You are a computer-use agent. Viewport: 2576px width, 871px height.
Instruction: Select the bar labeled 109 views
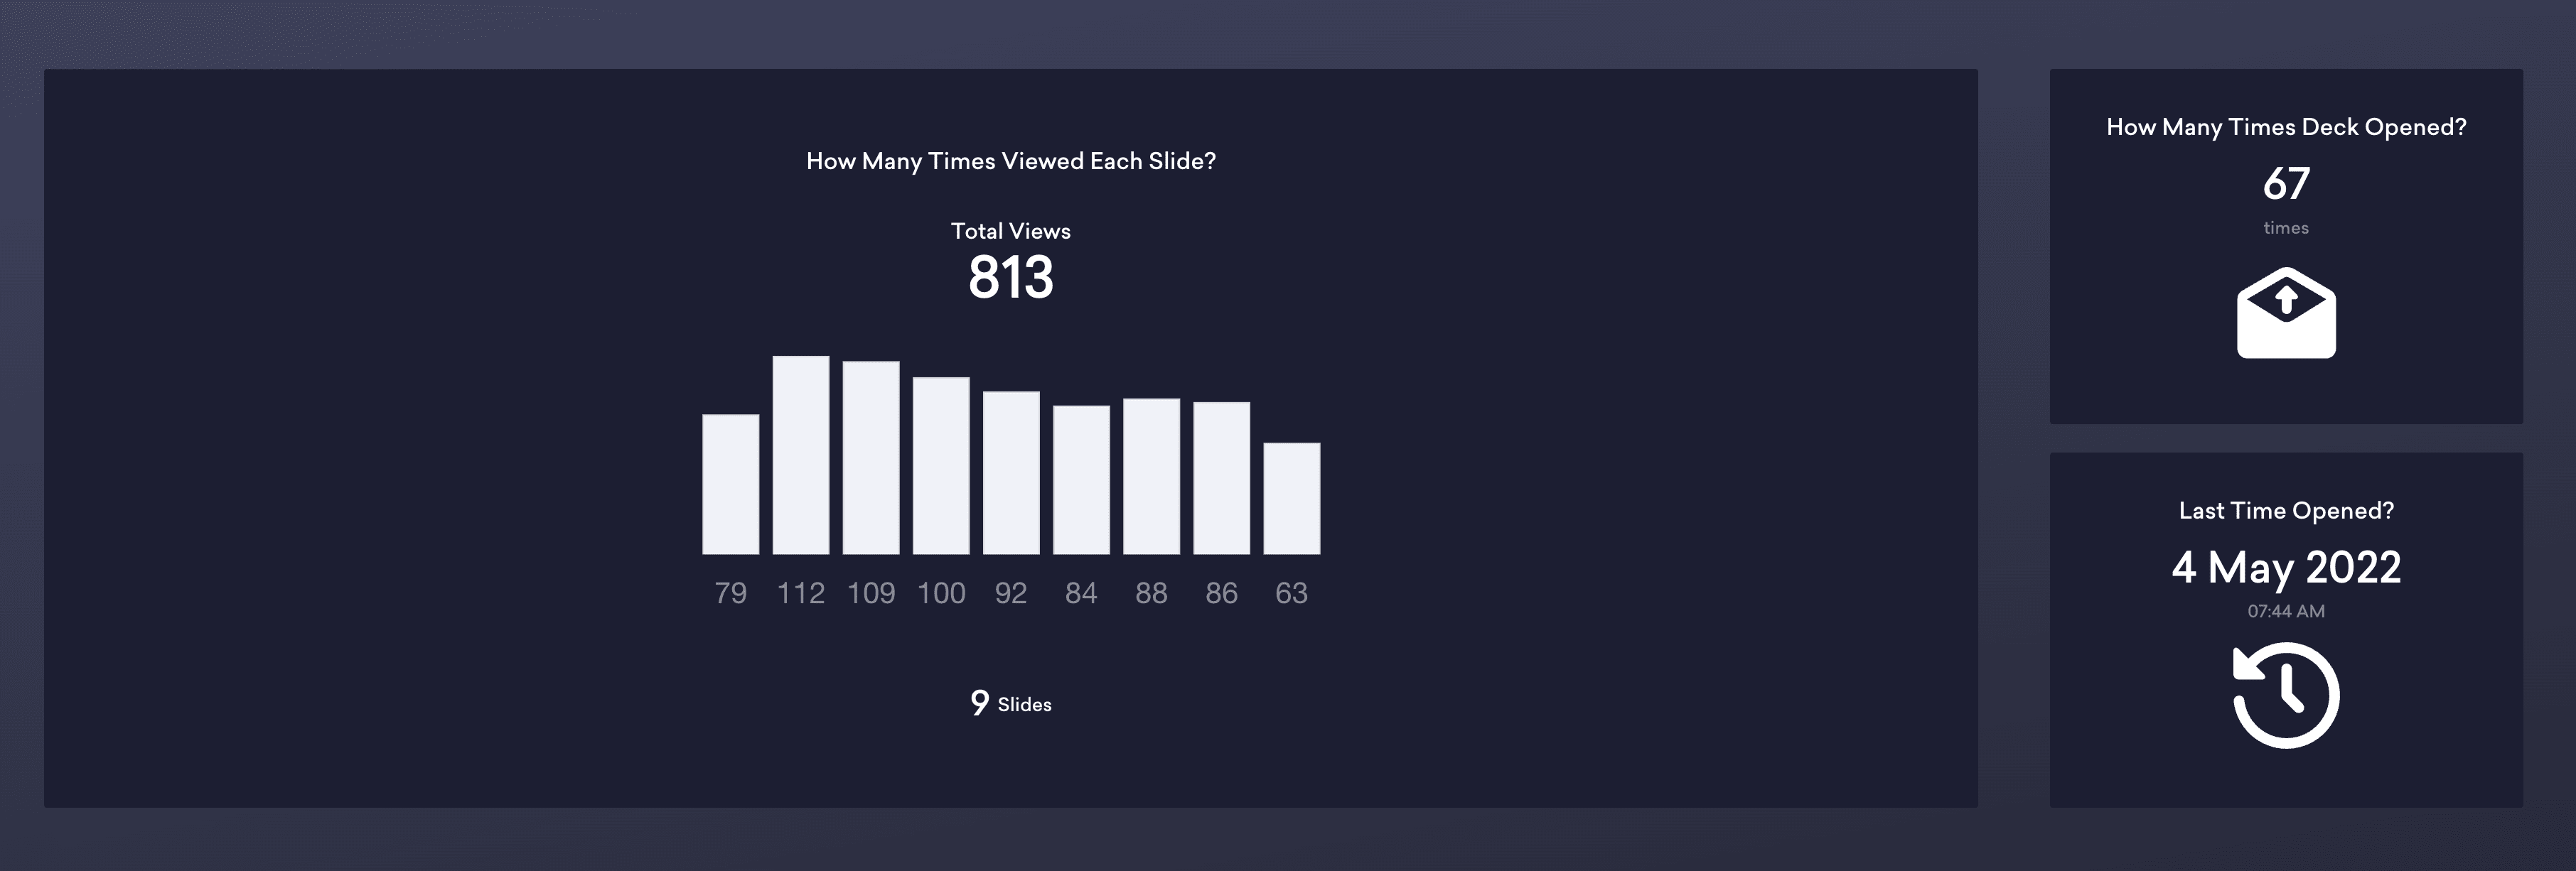coord(871,458)
